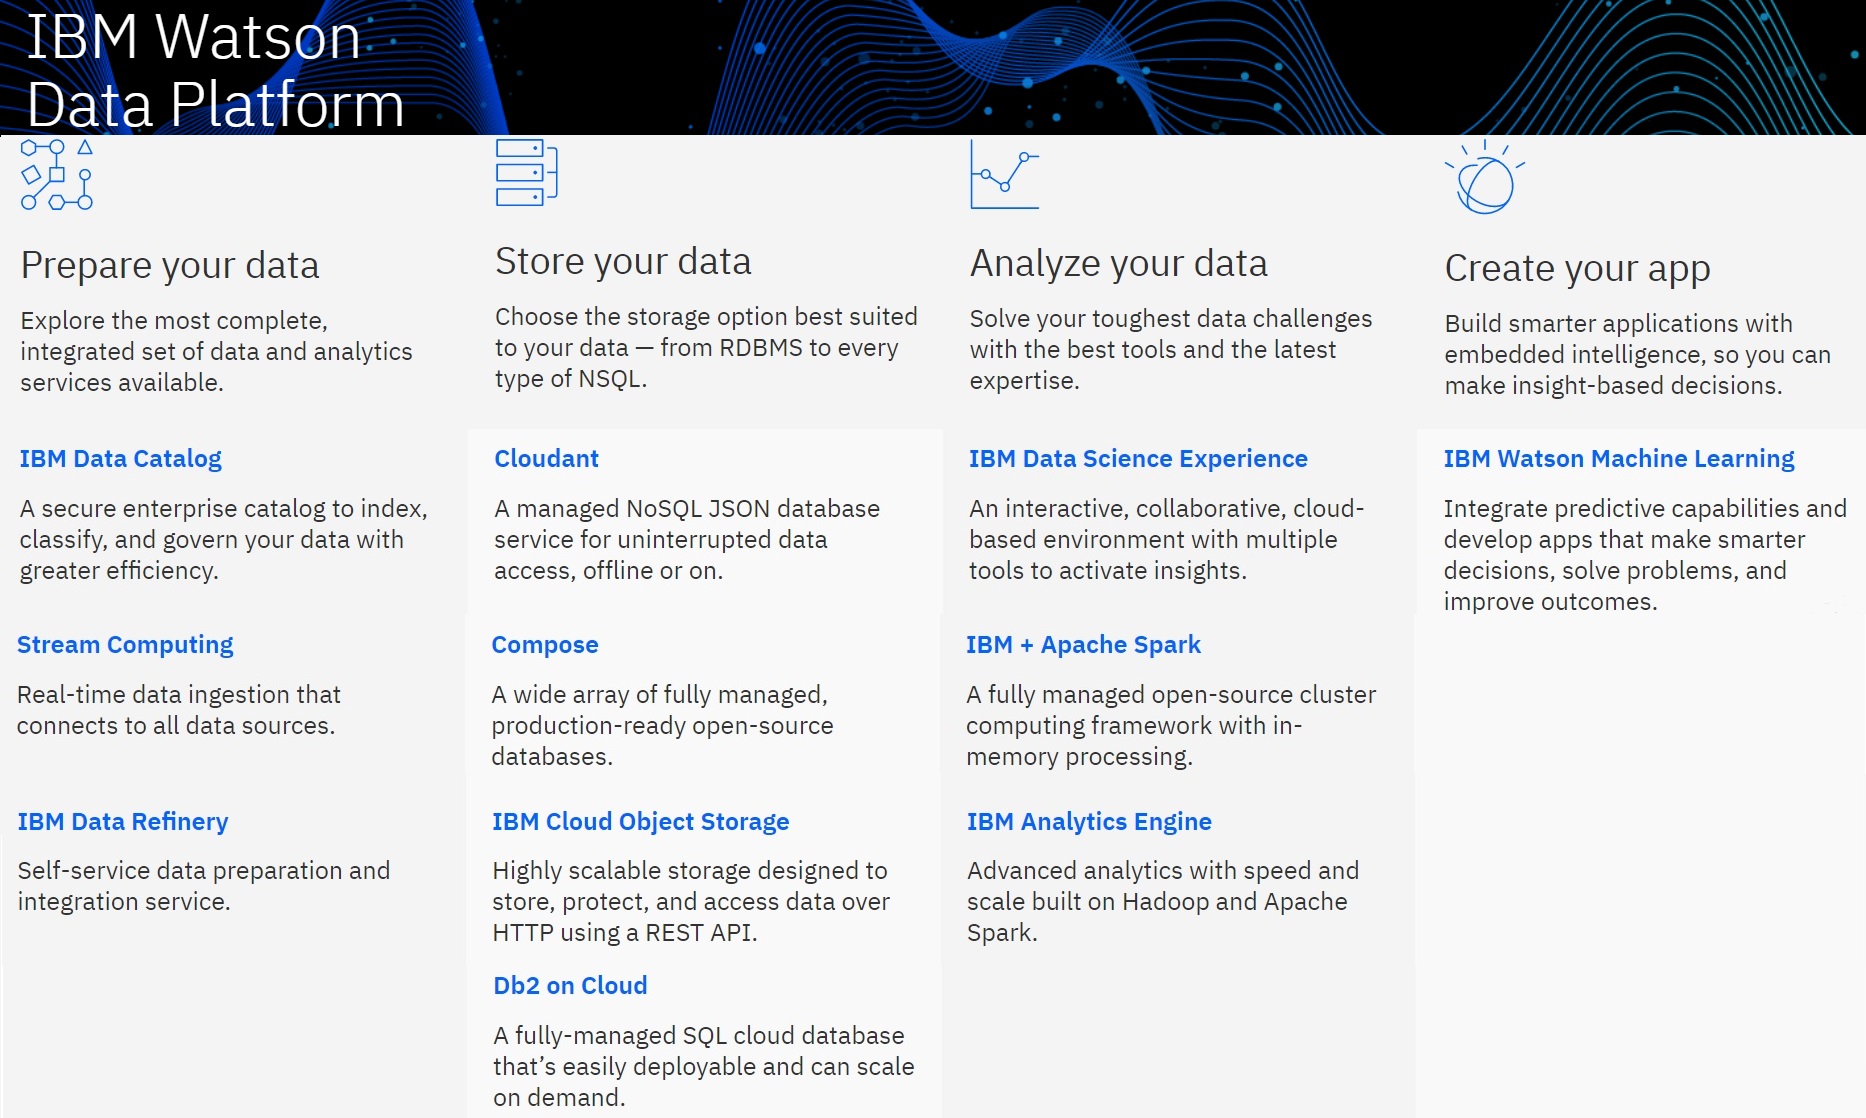Open the IBM Cloud Object Storage link
This screenshot has height=1118, width=1866.
640,821
